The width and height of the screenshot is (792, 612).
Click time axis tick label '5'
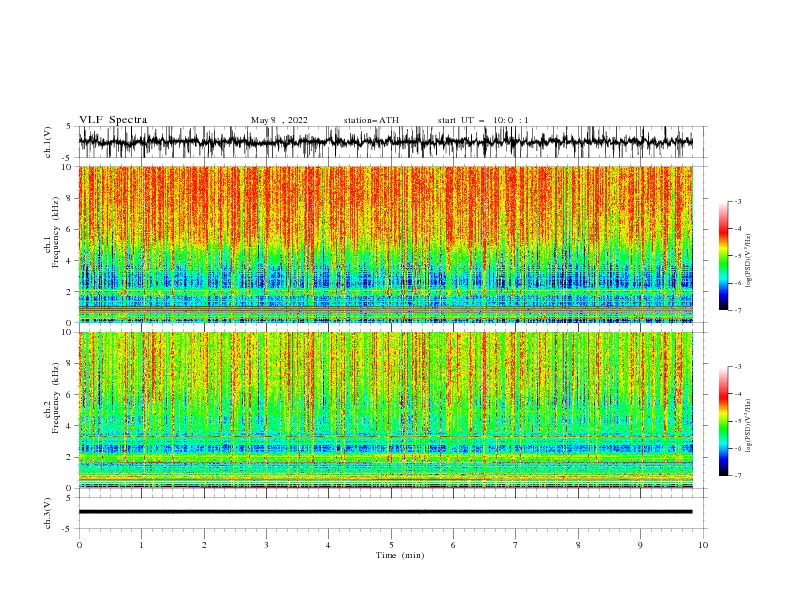click(x=391, y=545)
